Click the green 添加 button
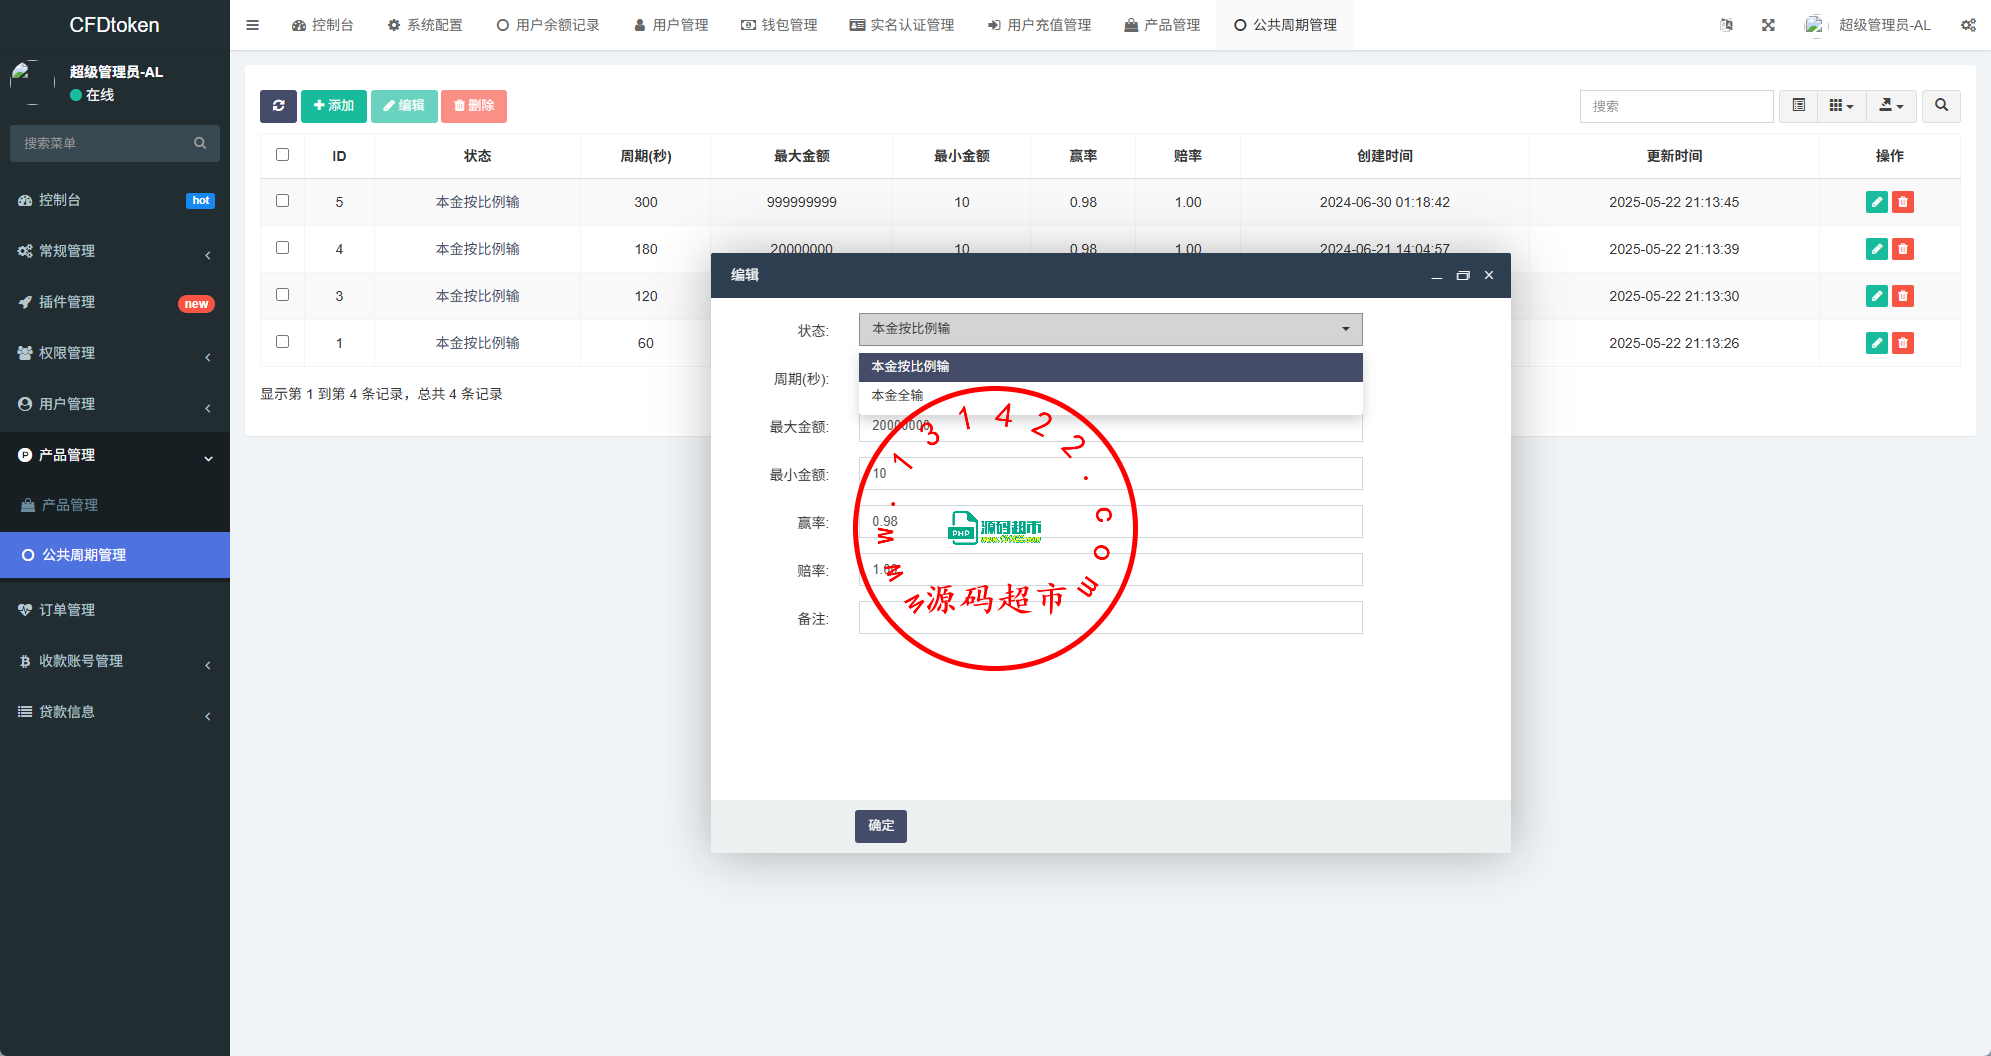The height and width of the screenshot is (1056, 1991). 333,106
